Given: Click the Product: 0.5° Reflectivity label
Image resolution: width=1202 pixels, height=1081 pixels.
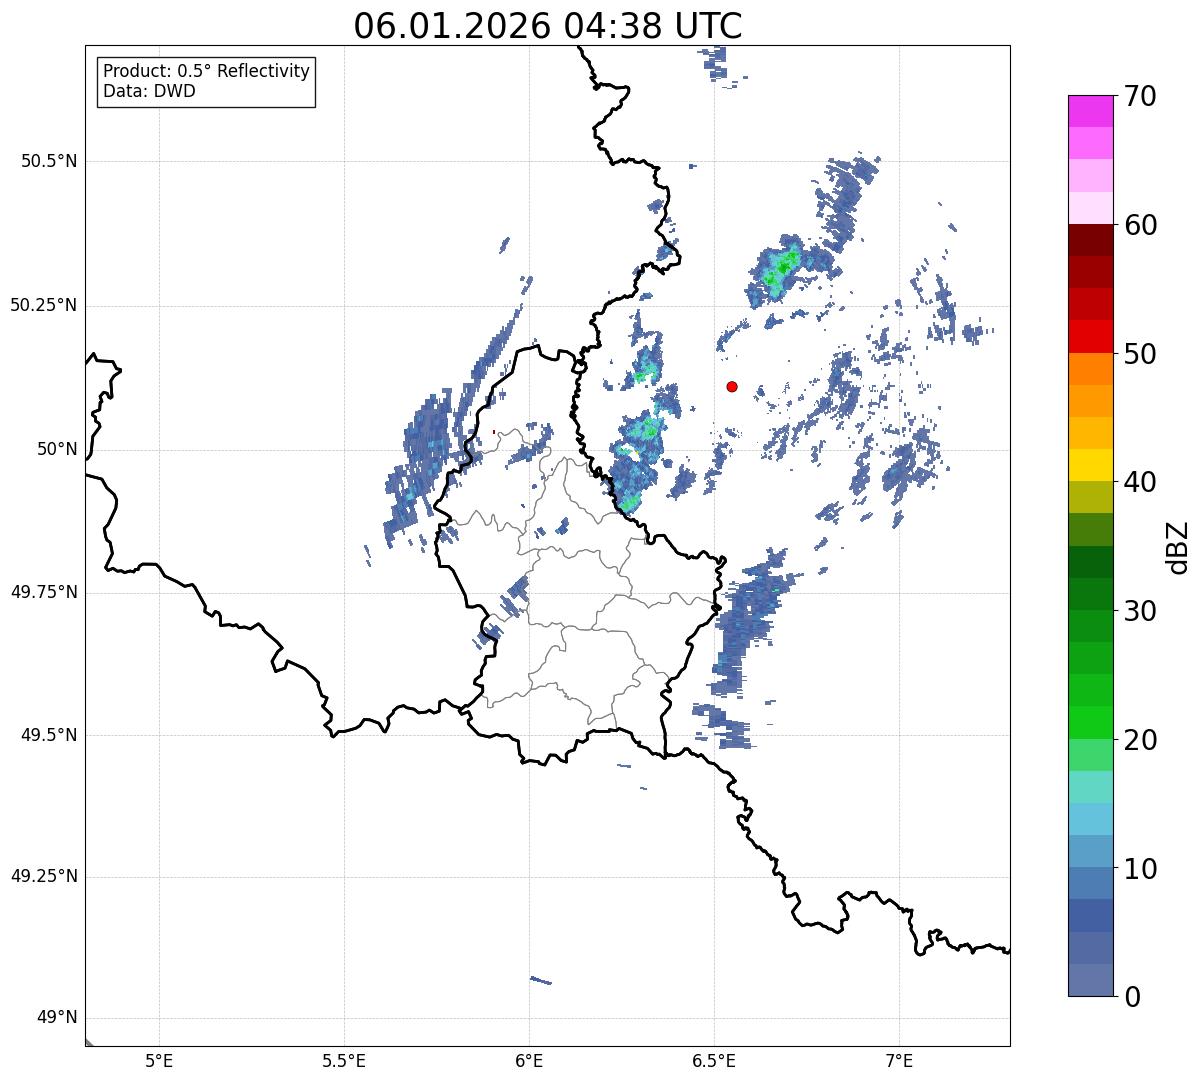Looking at the screenshot, I should coord(207,72).
